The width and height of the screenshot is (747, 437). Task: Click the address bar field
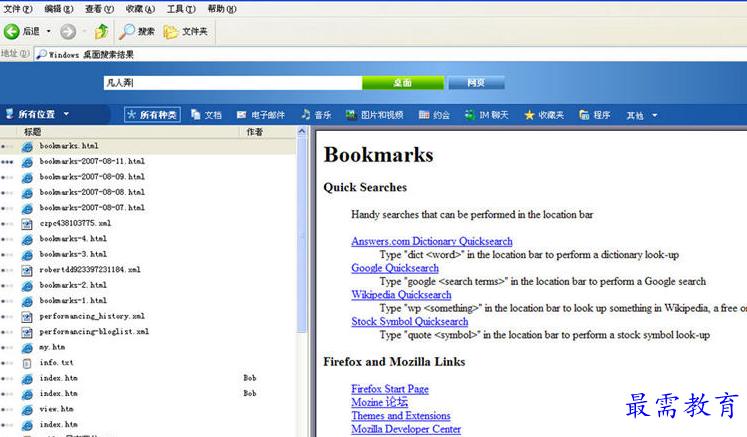[x=391, y=54]
